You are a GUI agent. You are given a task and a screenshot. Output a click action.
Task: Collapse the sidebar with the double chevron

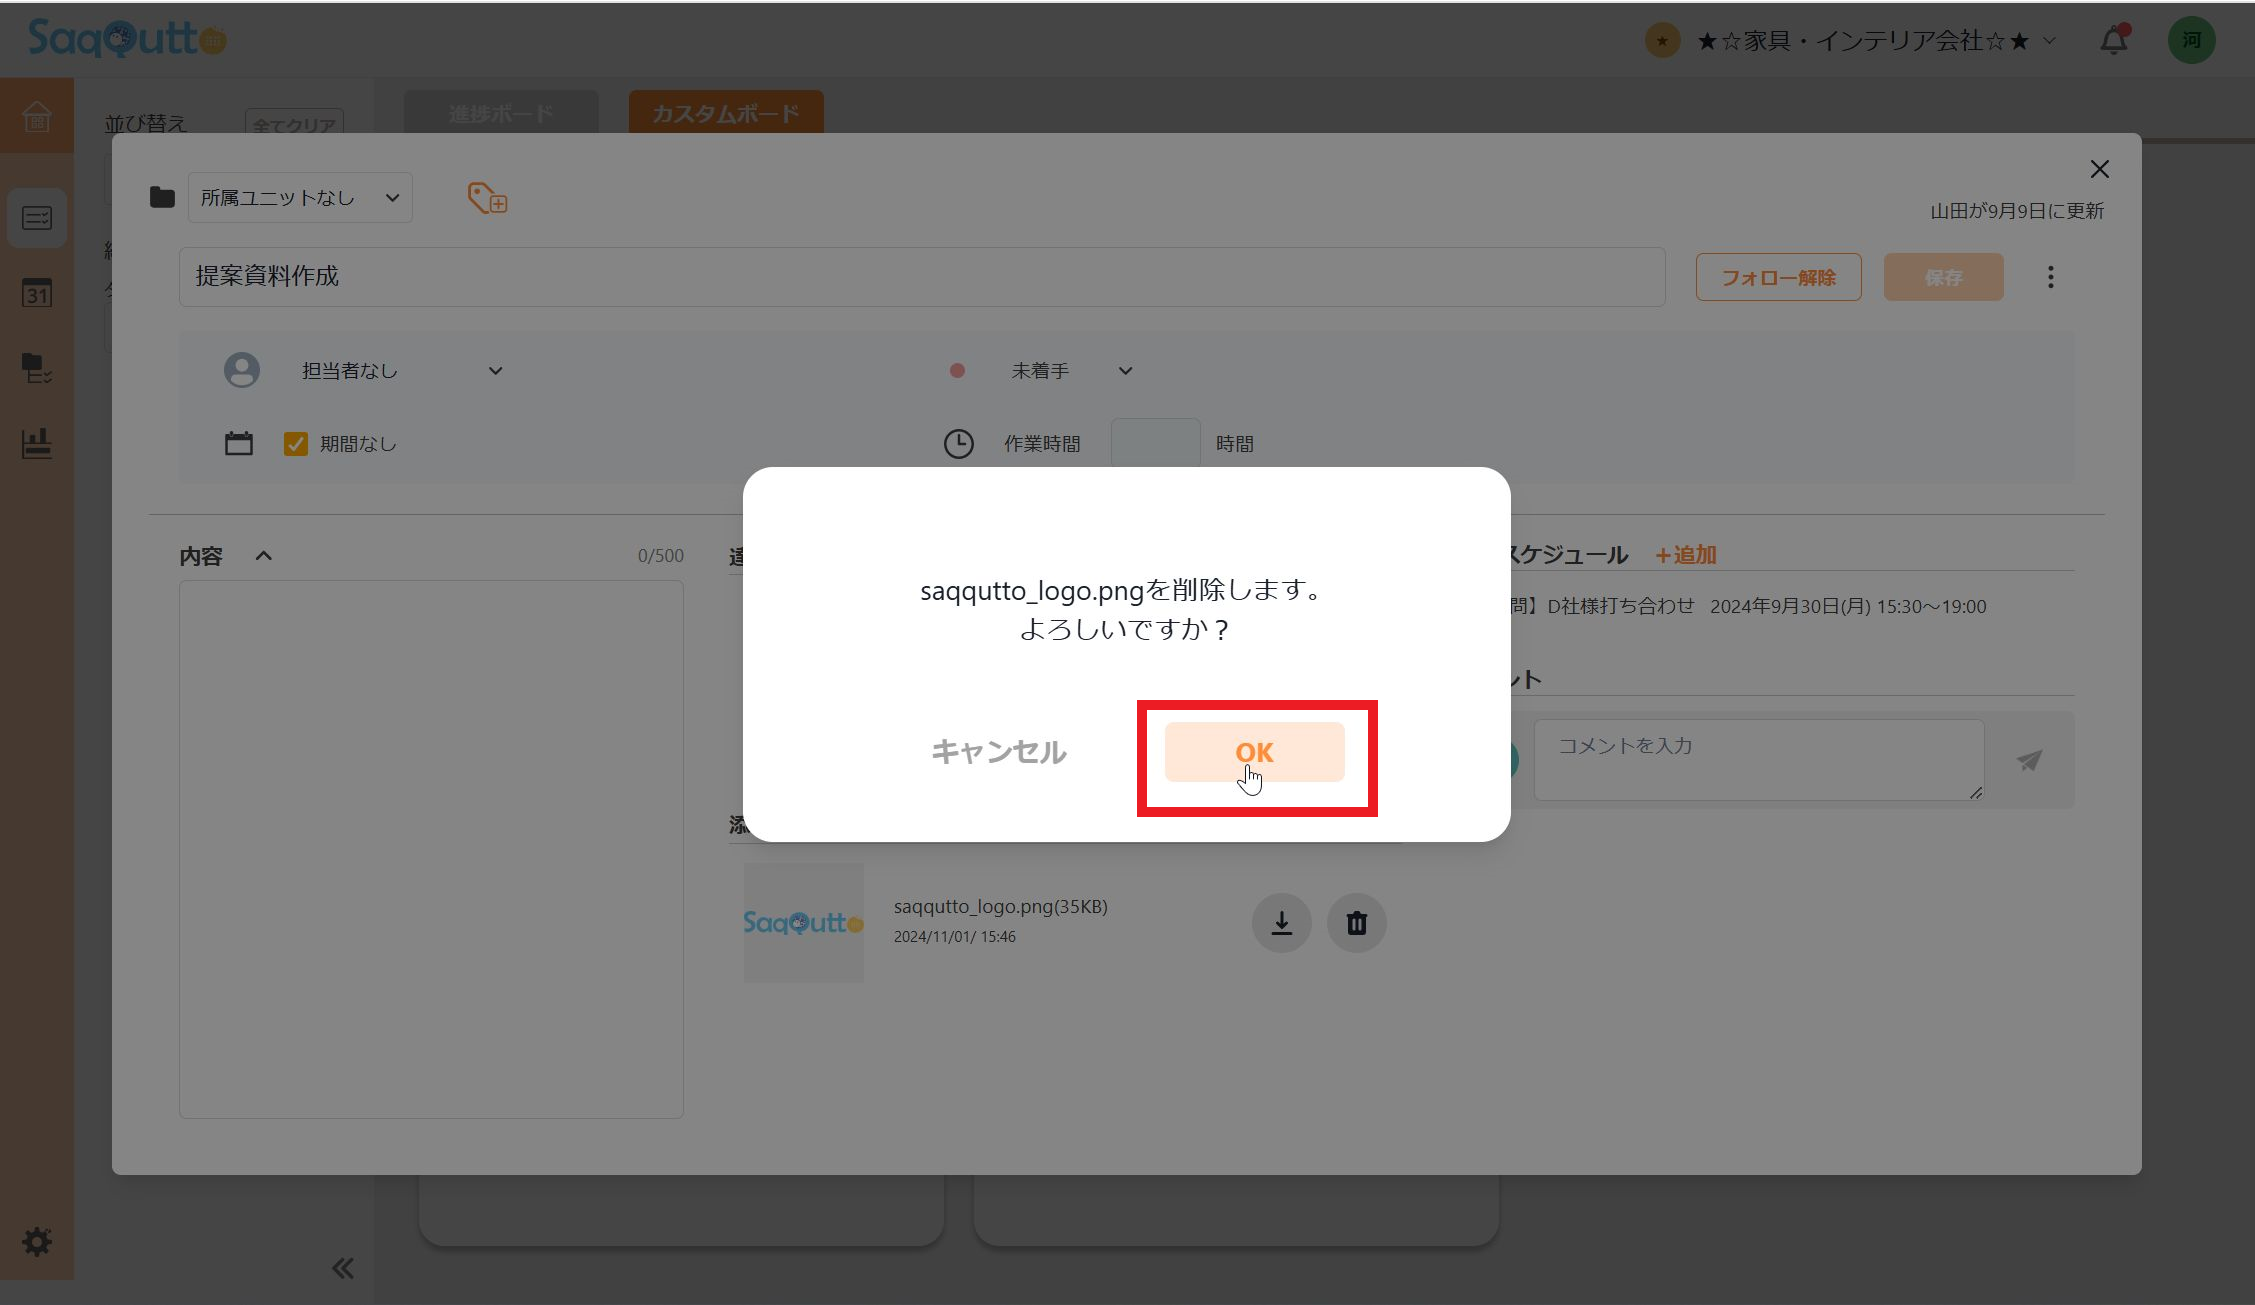pyautogui.click(x=342, y=1269)
